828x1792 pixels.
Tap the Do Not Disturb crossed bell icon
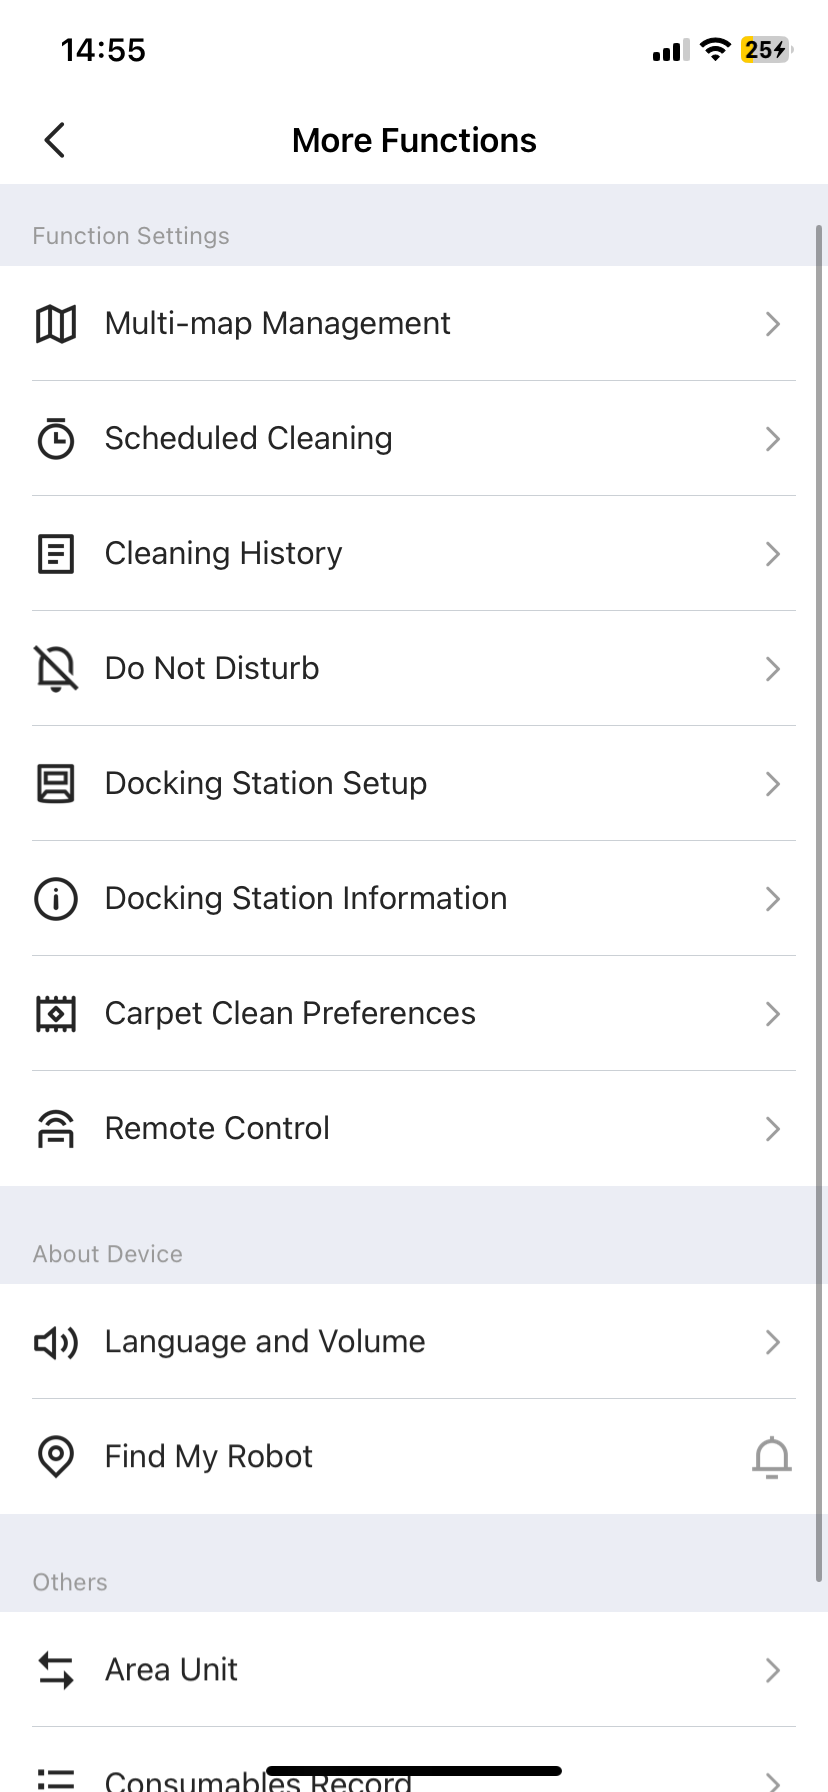[56, 669]
